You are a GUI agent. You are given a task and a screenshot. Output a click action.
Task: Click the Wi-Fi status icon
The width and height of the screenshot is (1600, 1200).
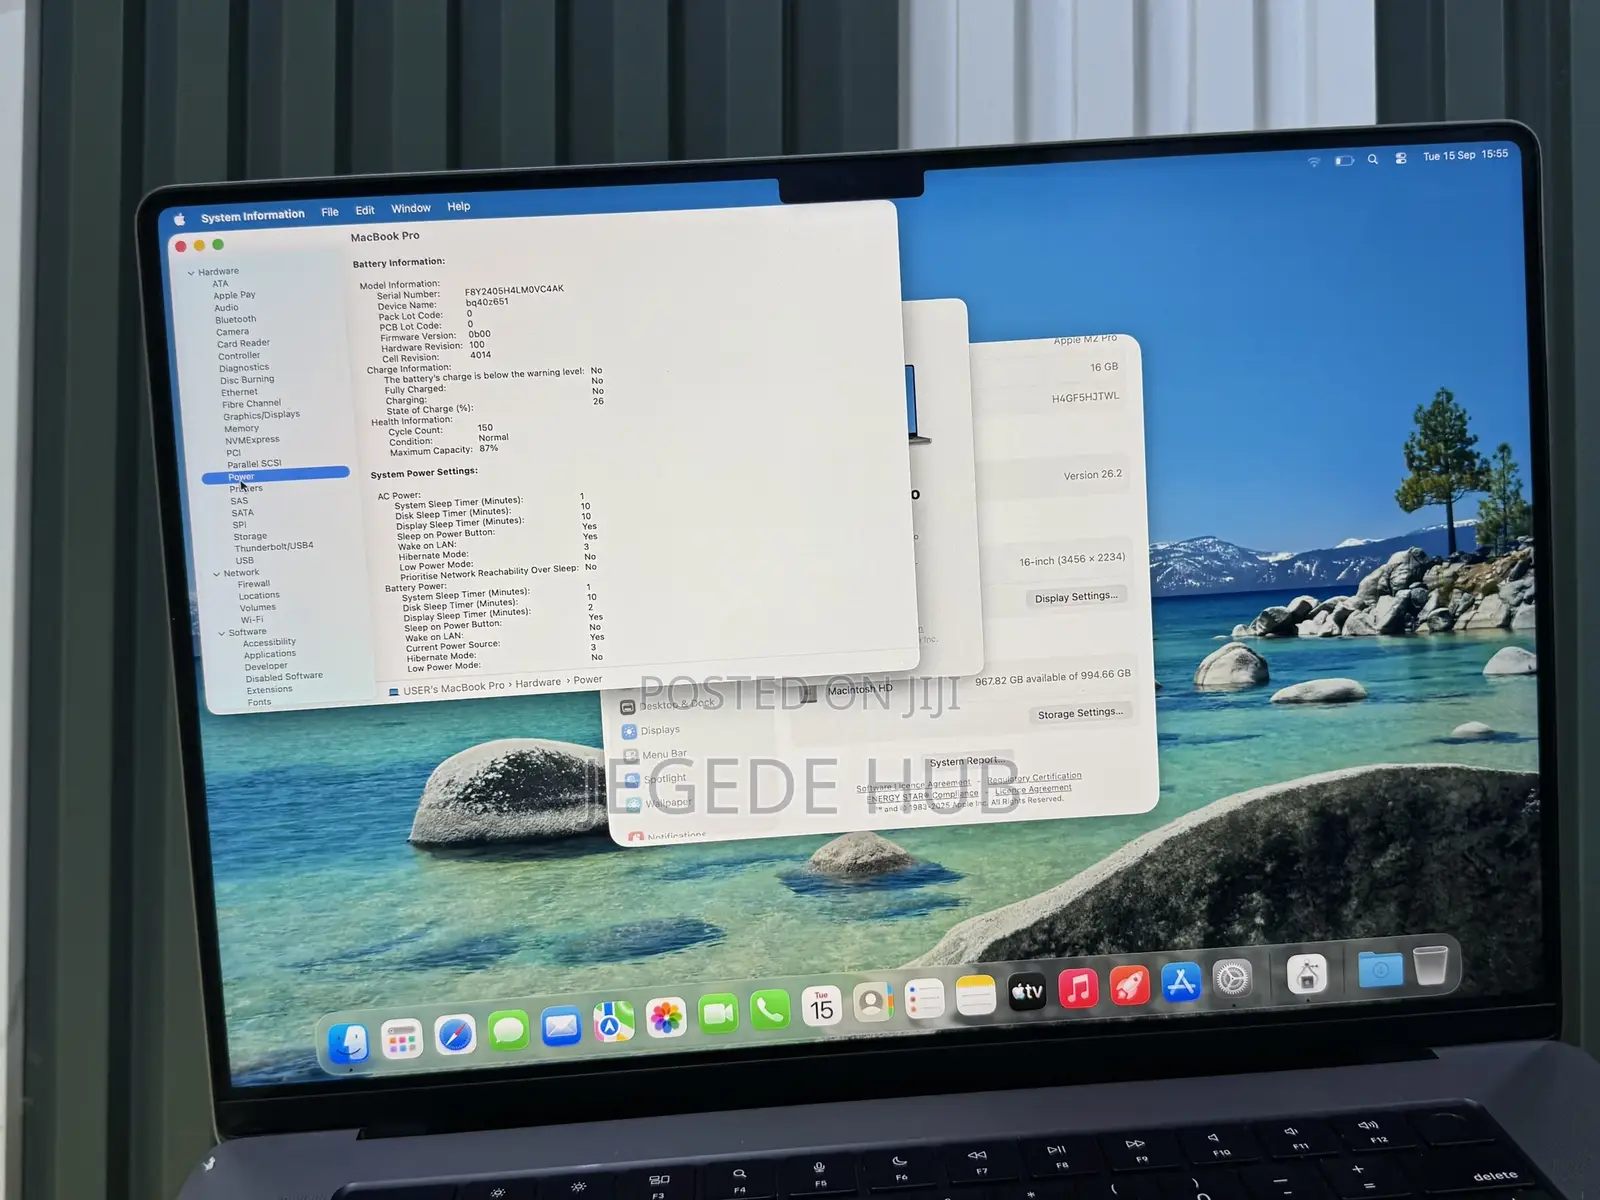pos(1314,161)
